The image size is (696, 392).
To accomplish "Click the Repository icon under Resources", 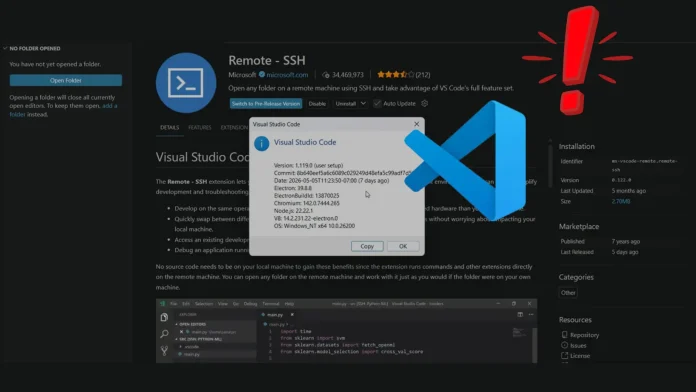I will 565,335.
